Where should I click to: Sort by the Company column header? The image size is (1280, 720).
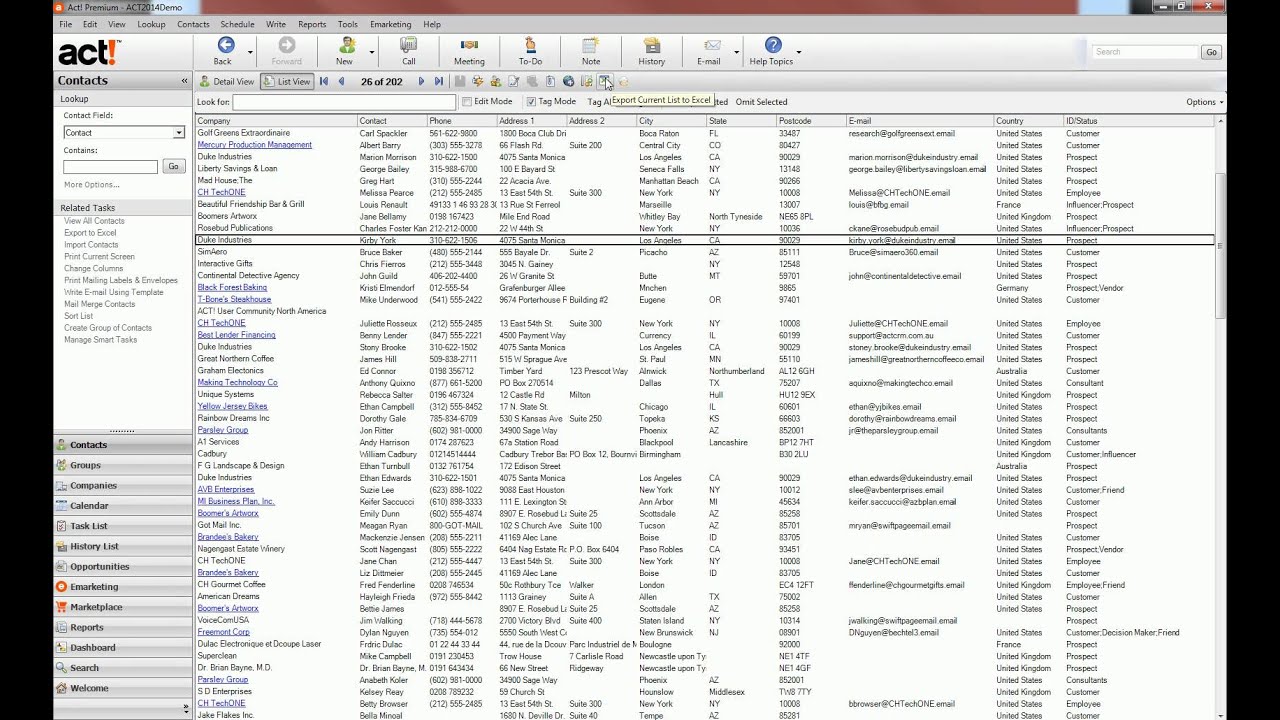[x=276, y=121]
